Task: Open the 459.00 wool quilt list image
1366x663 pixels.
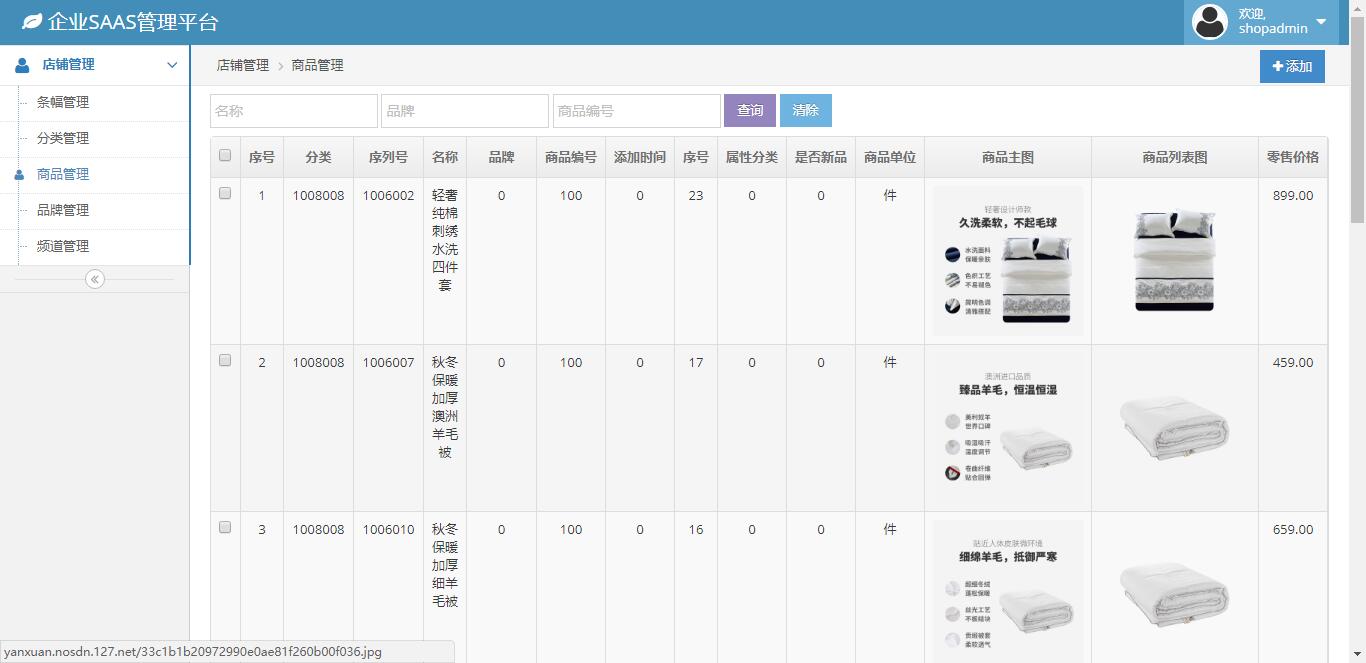Action: [x=1174, y=427]
